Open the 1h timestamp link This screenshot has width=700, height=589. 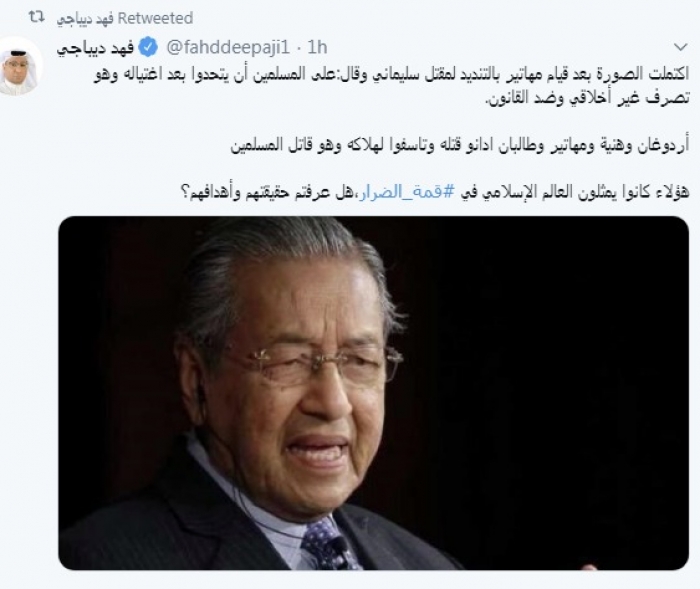click(x=317, y=47)
